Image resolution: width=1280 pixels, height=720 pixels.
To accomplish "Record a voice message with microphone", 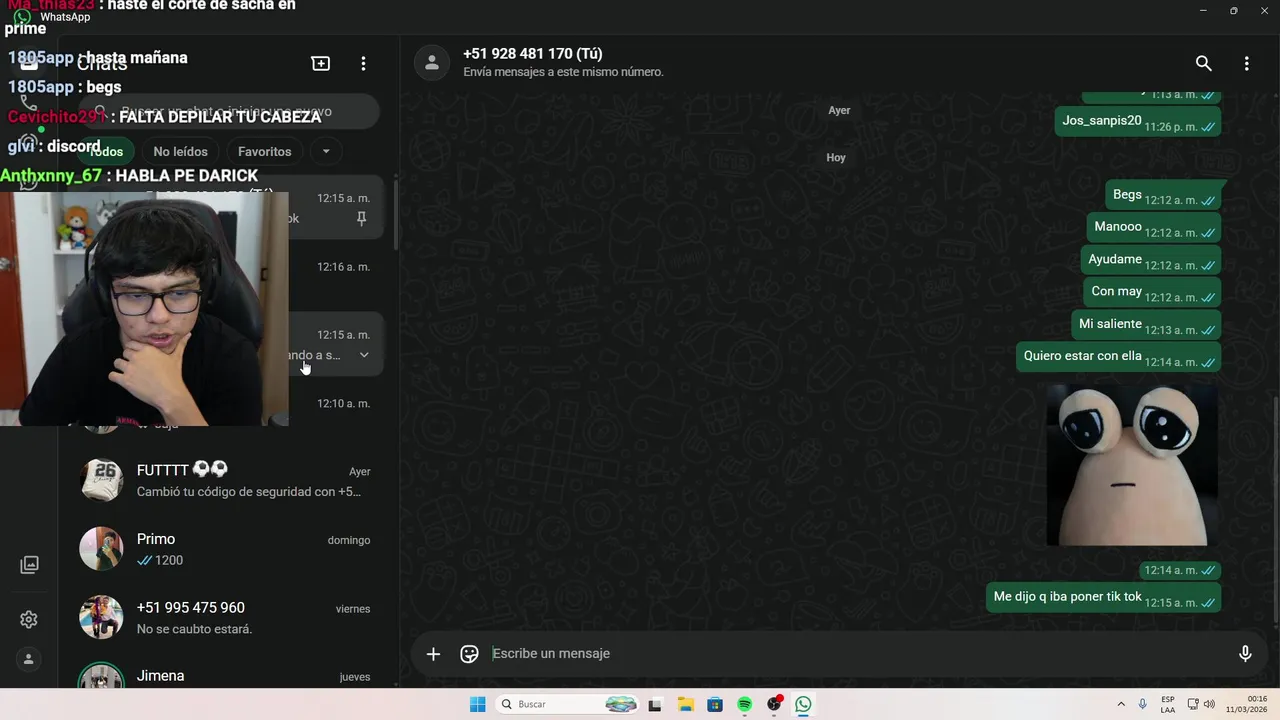I will [1245, 654].
